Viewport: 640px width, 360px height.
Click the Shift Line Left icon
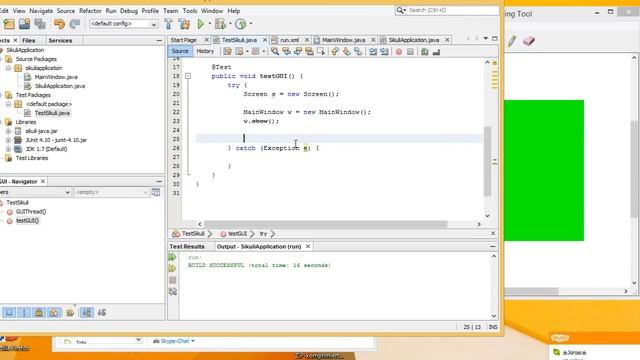[373, 51]
